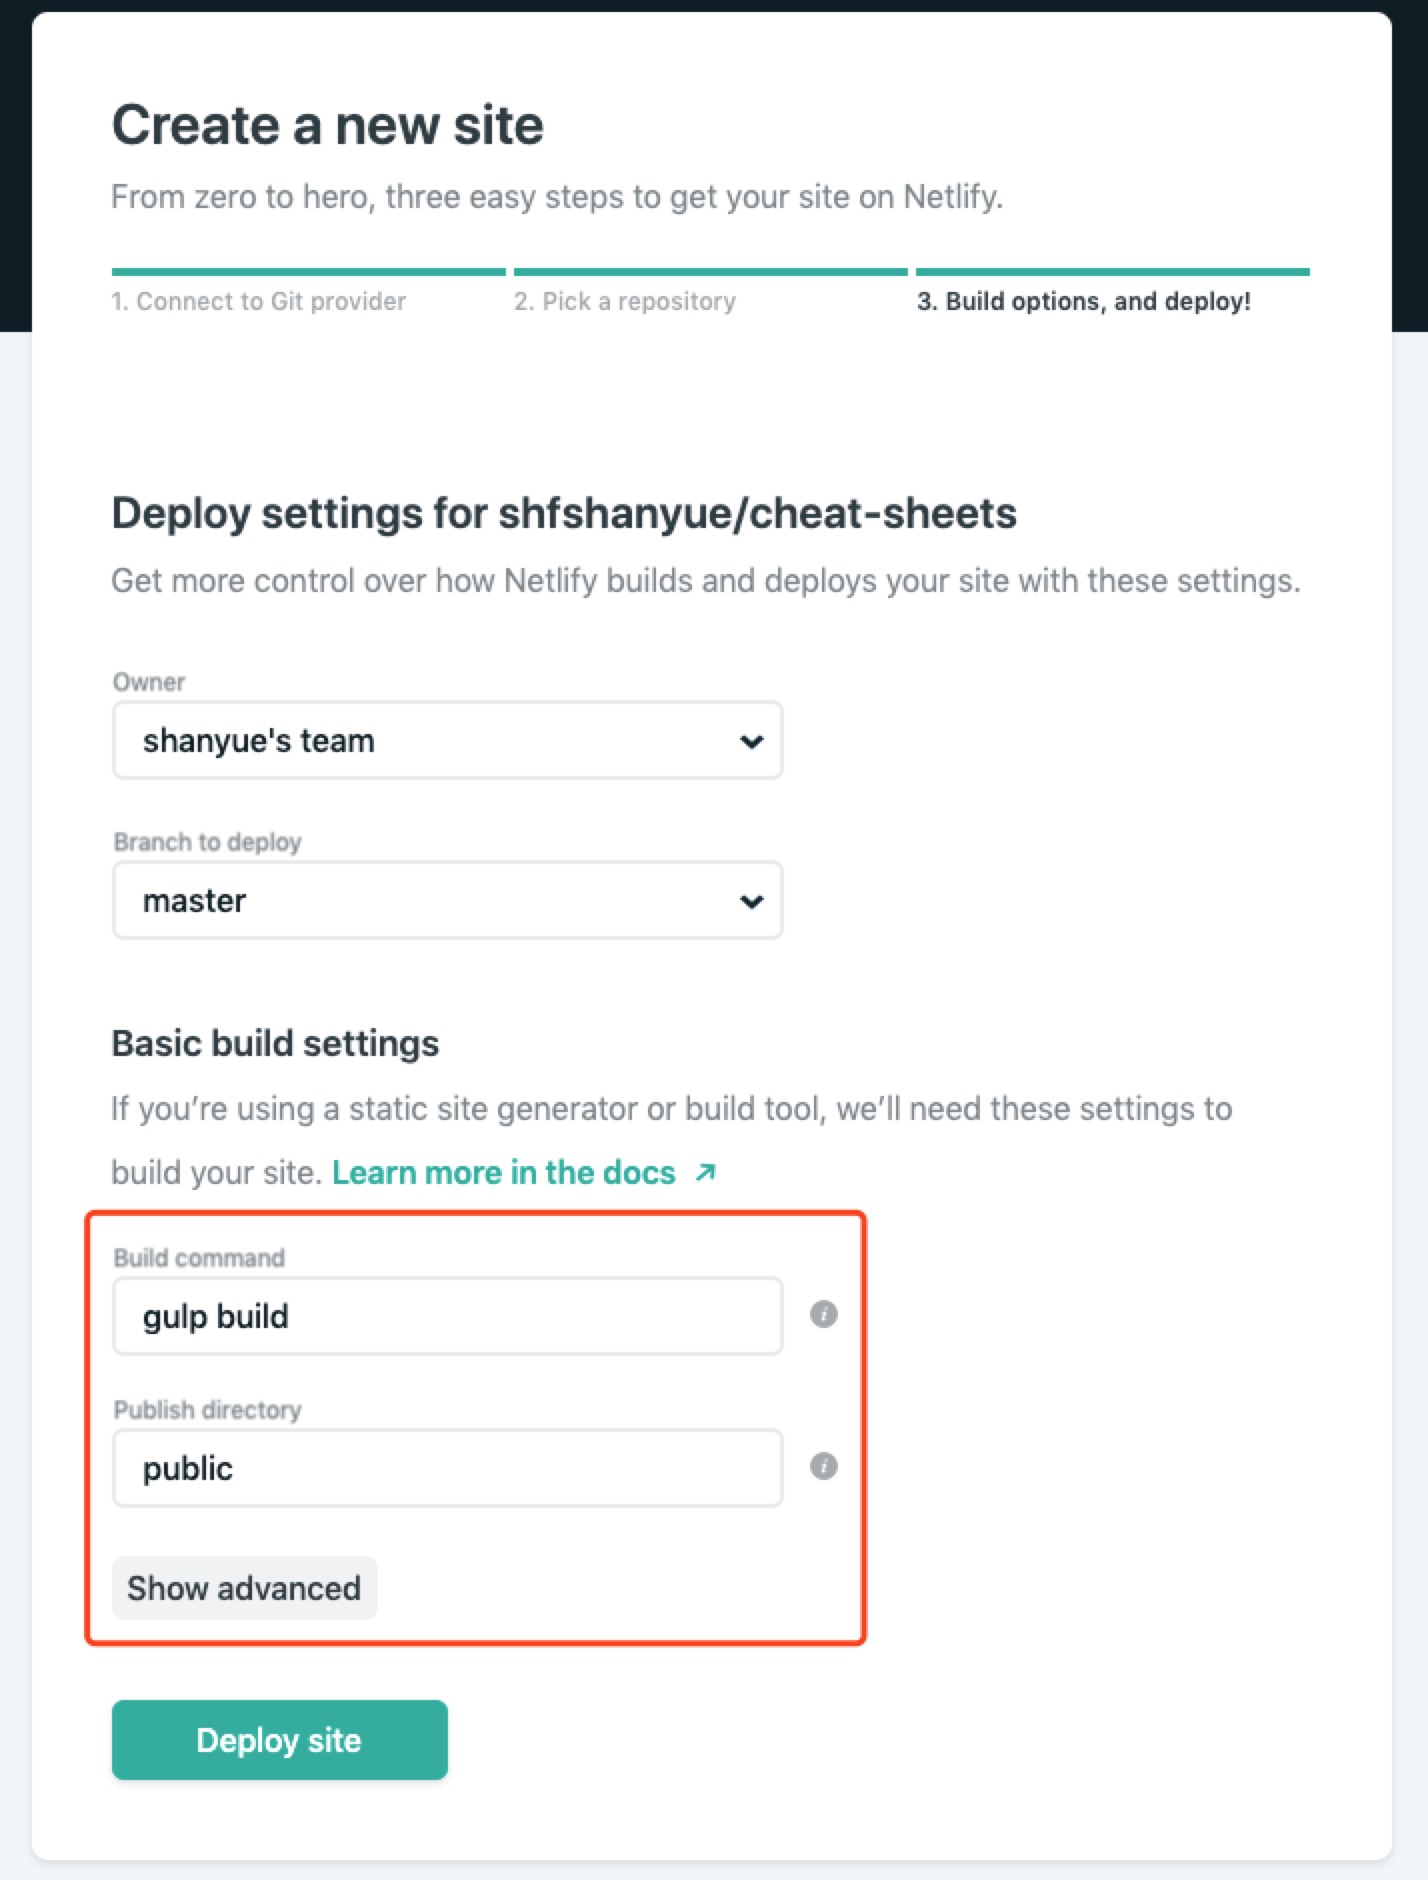This screenshot has height=1880, width=1428.
Task: Click the progress bar above Connect to Git provider
Action: 309,271
